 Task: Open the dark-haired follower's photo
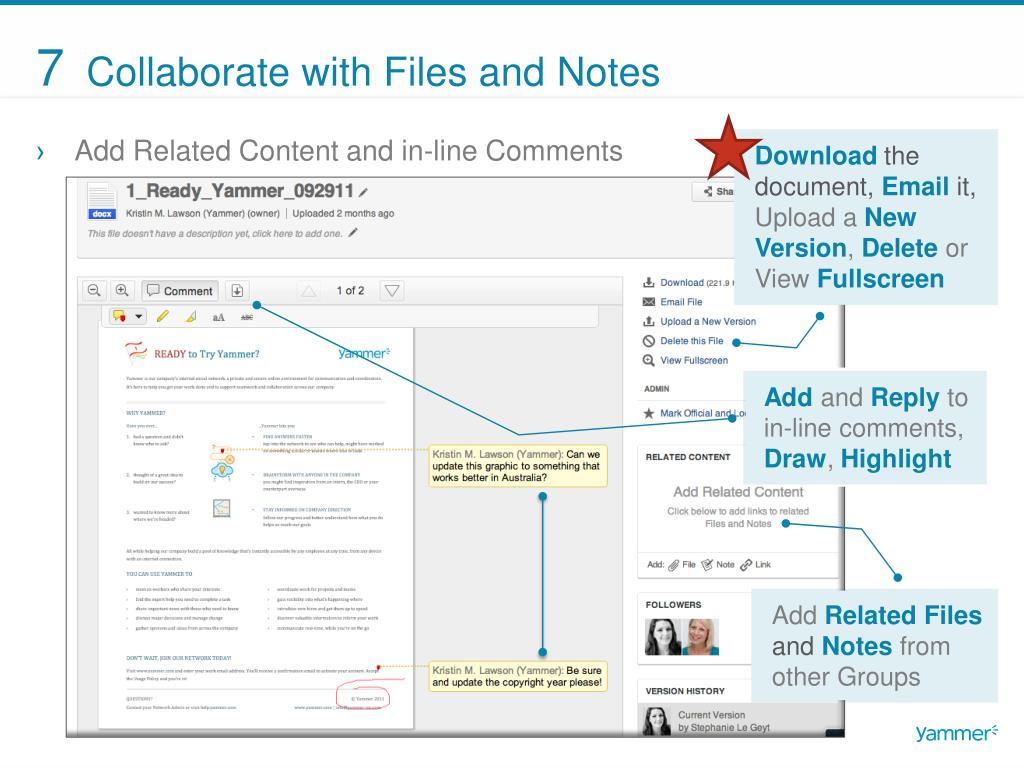663,637
